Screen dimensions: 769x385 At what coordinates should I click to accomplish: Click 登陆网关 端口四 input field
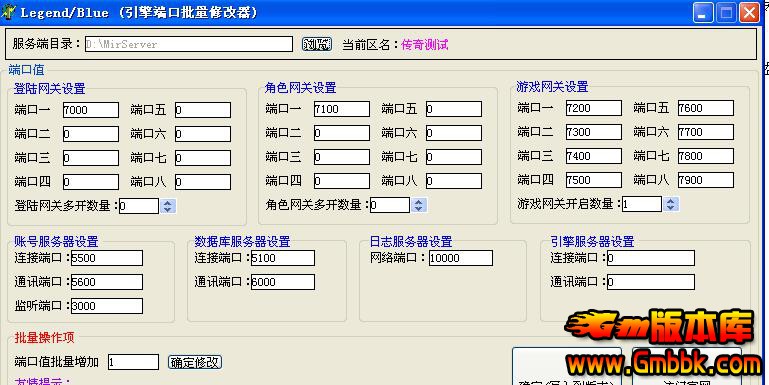coord(91,182)
